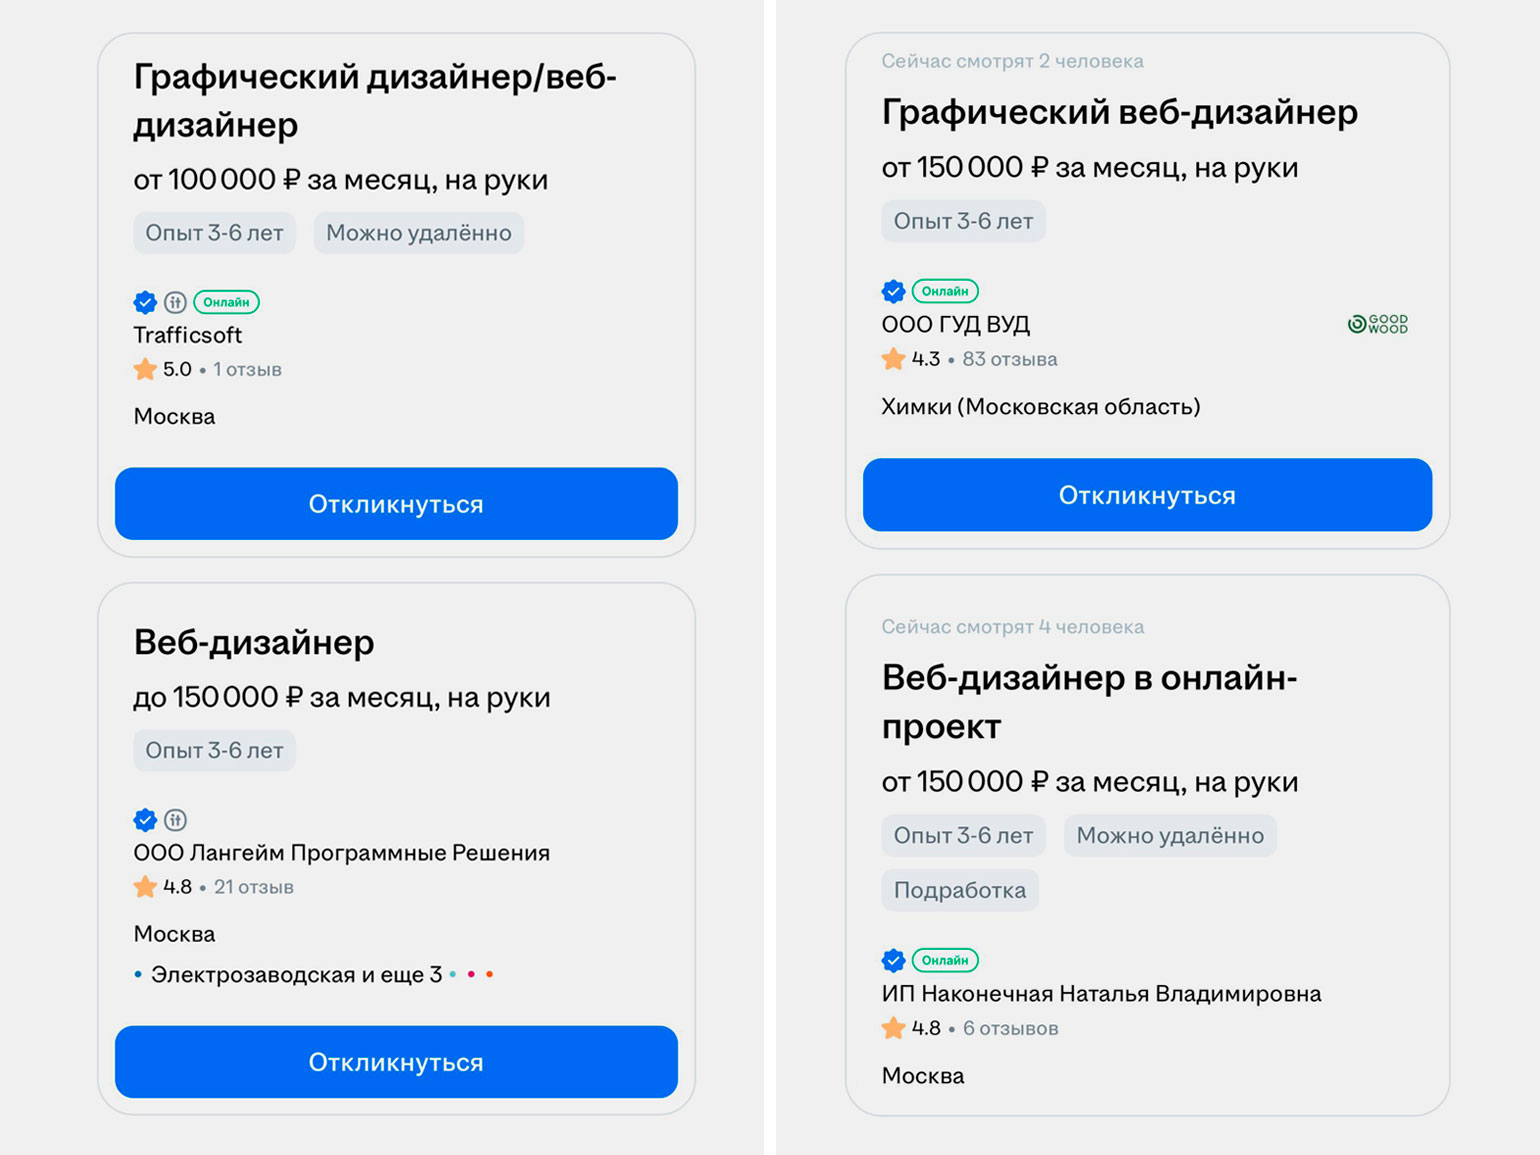Open the Trafficsoft company link

coord(188,335)
